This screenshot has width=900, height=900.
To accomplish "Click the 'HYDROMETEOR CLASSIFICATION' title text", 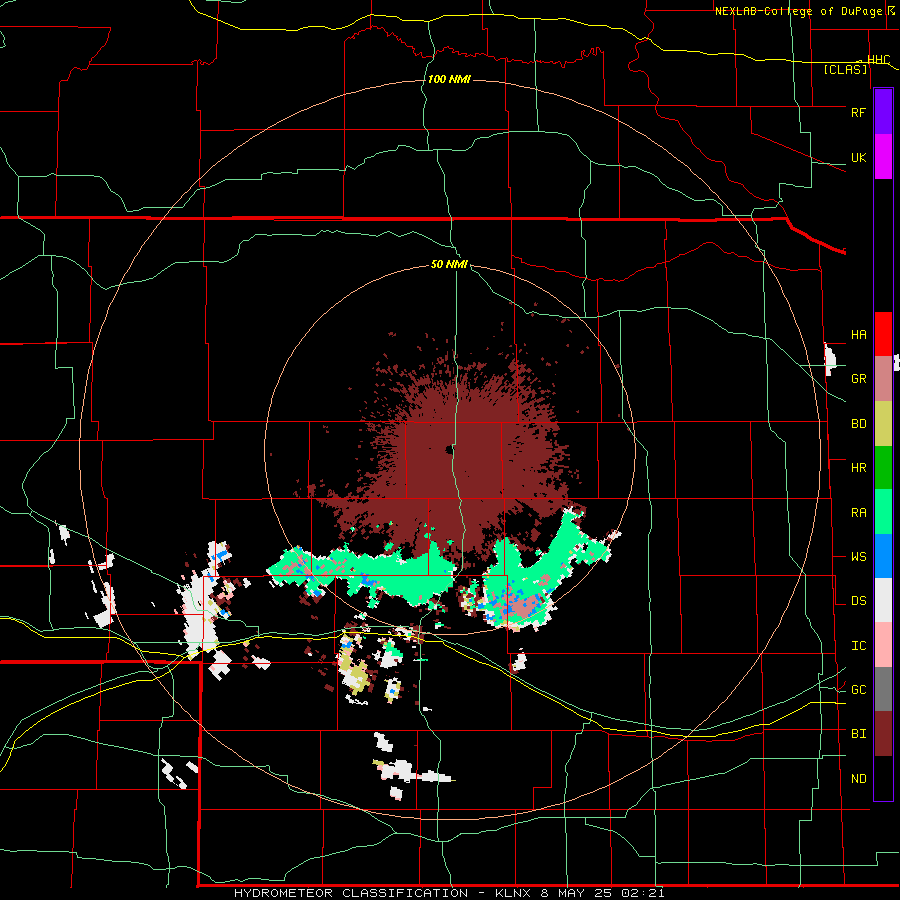I will point(351,893).
